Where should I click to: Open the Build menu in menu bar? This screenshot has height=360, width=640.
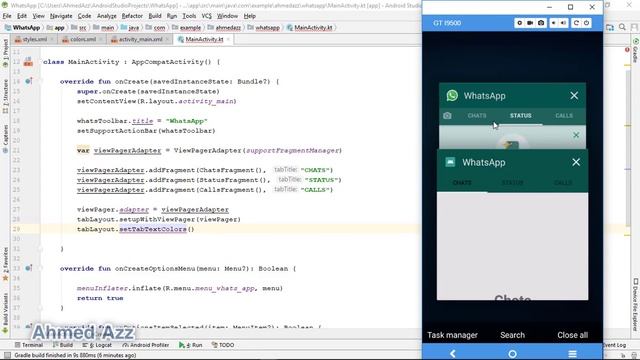click(155, 16)
